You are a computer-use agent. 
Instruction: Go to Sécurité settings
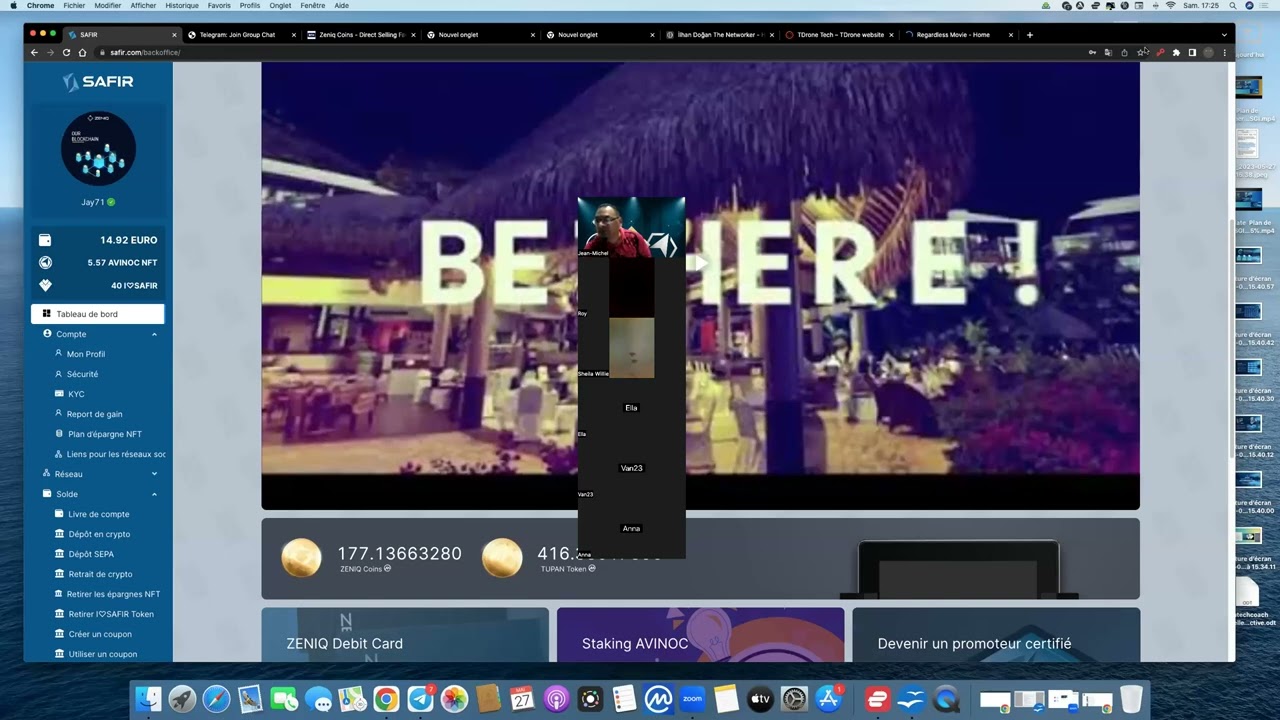pos(82,374)
